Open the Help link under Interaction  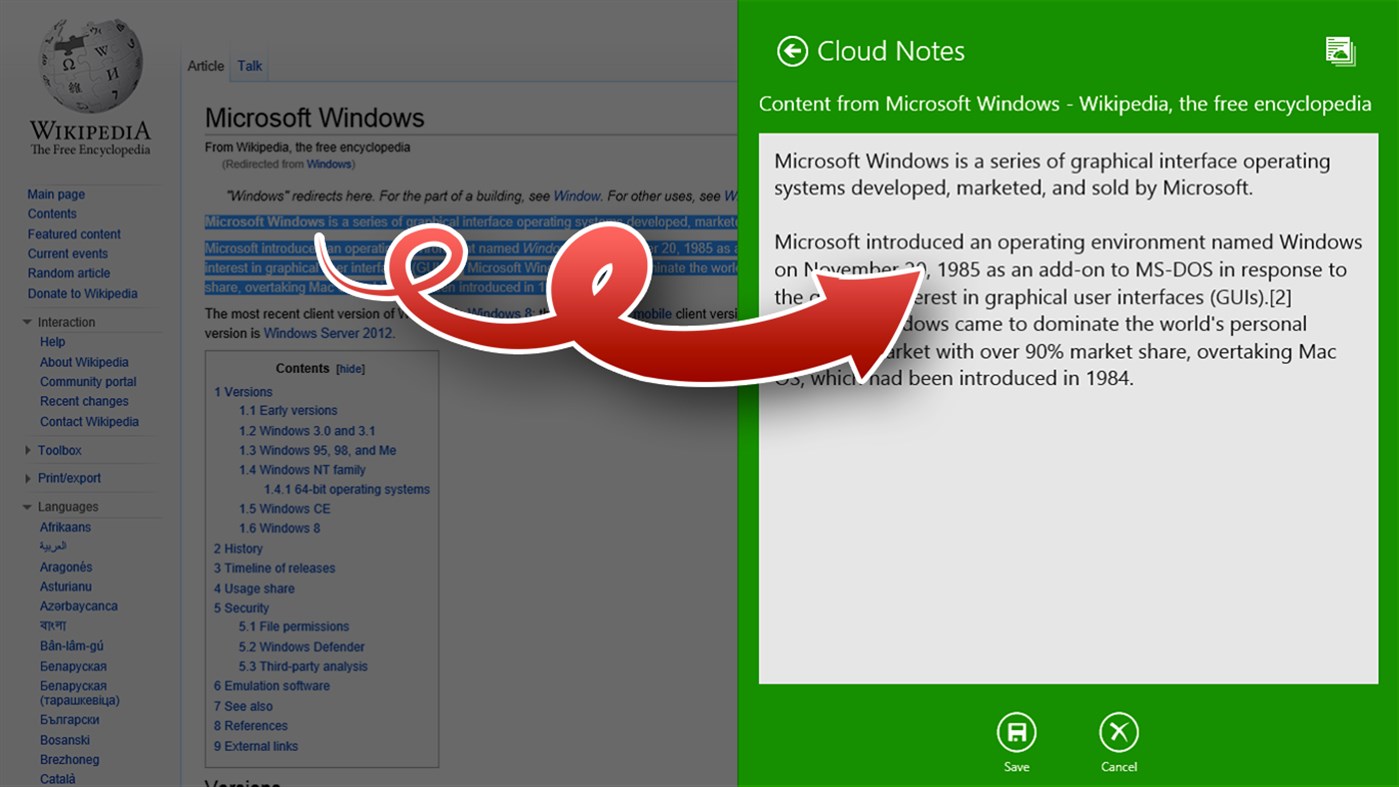[x=50, y=341]
